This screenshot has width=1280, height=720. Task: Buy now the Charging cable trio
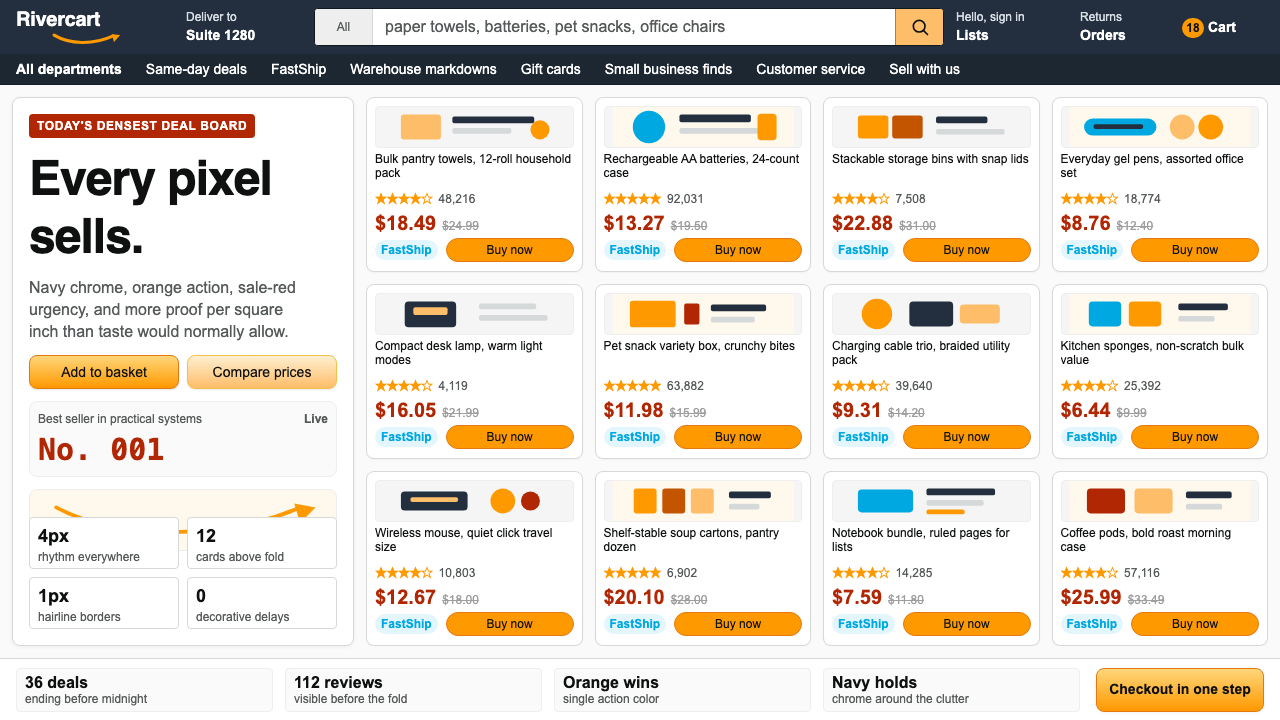click(967, 437)
